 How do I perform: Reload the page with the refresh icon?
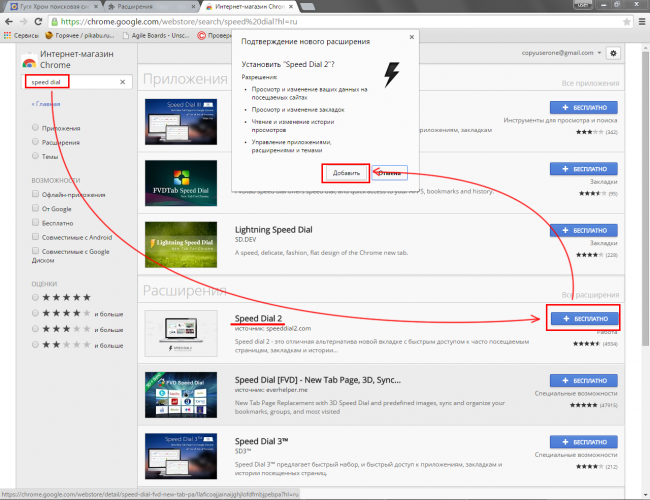coord(38,22)
